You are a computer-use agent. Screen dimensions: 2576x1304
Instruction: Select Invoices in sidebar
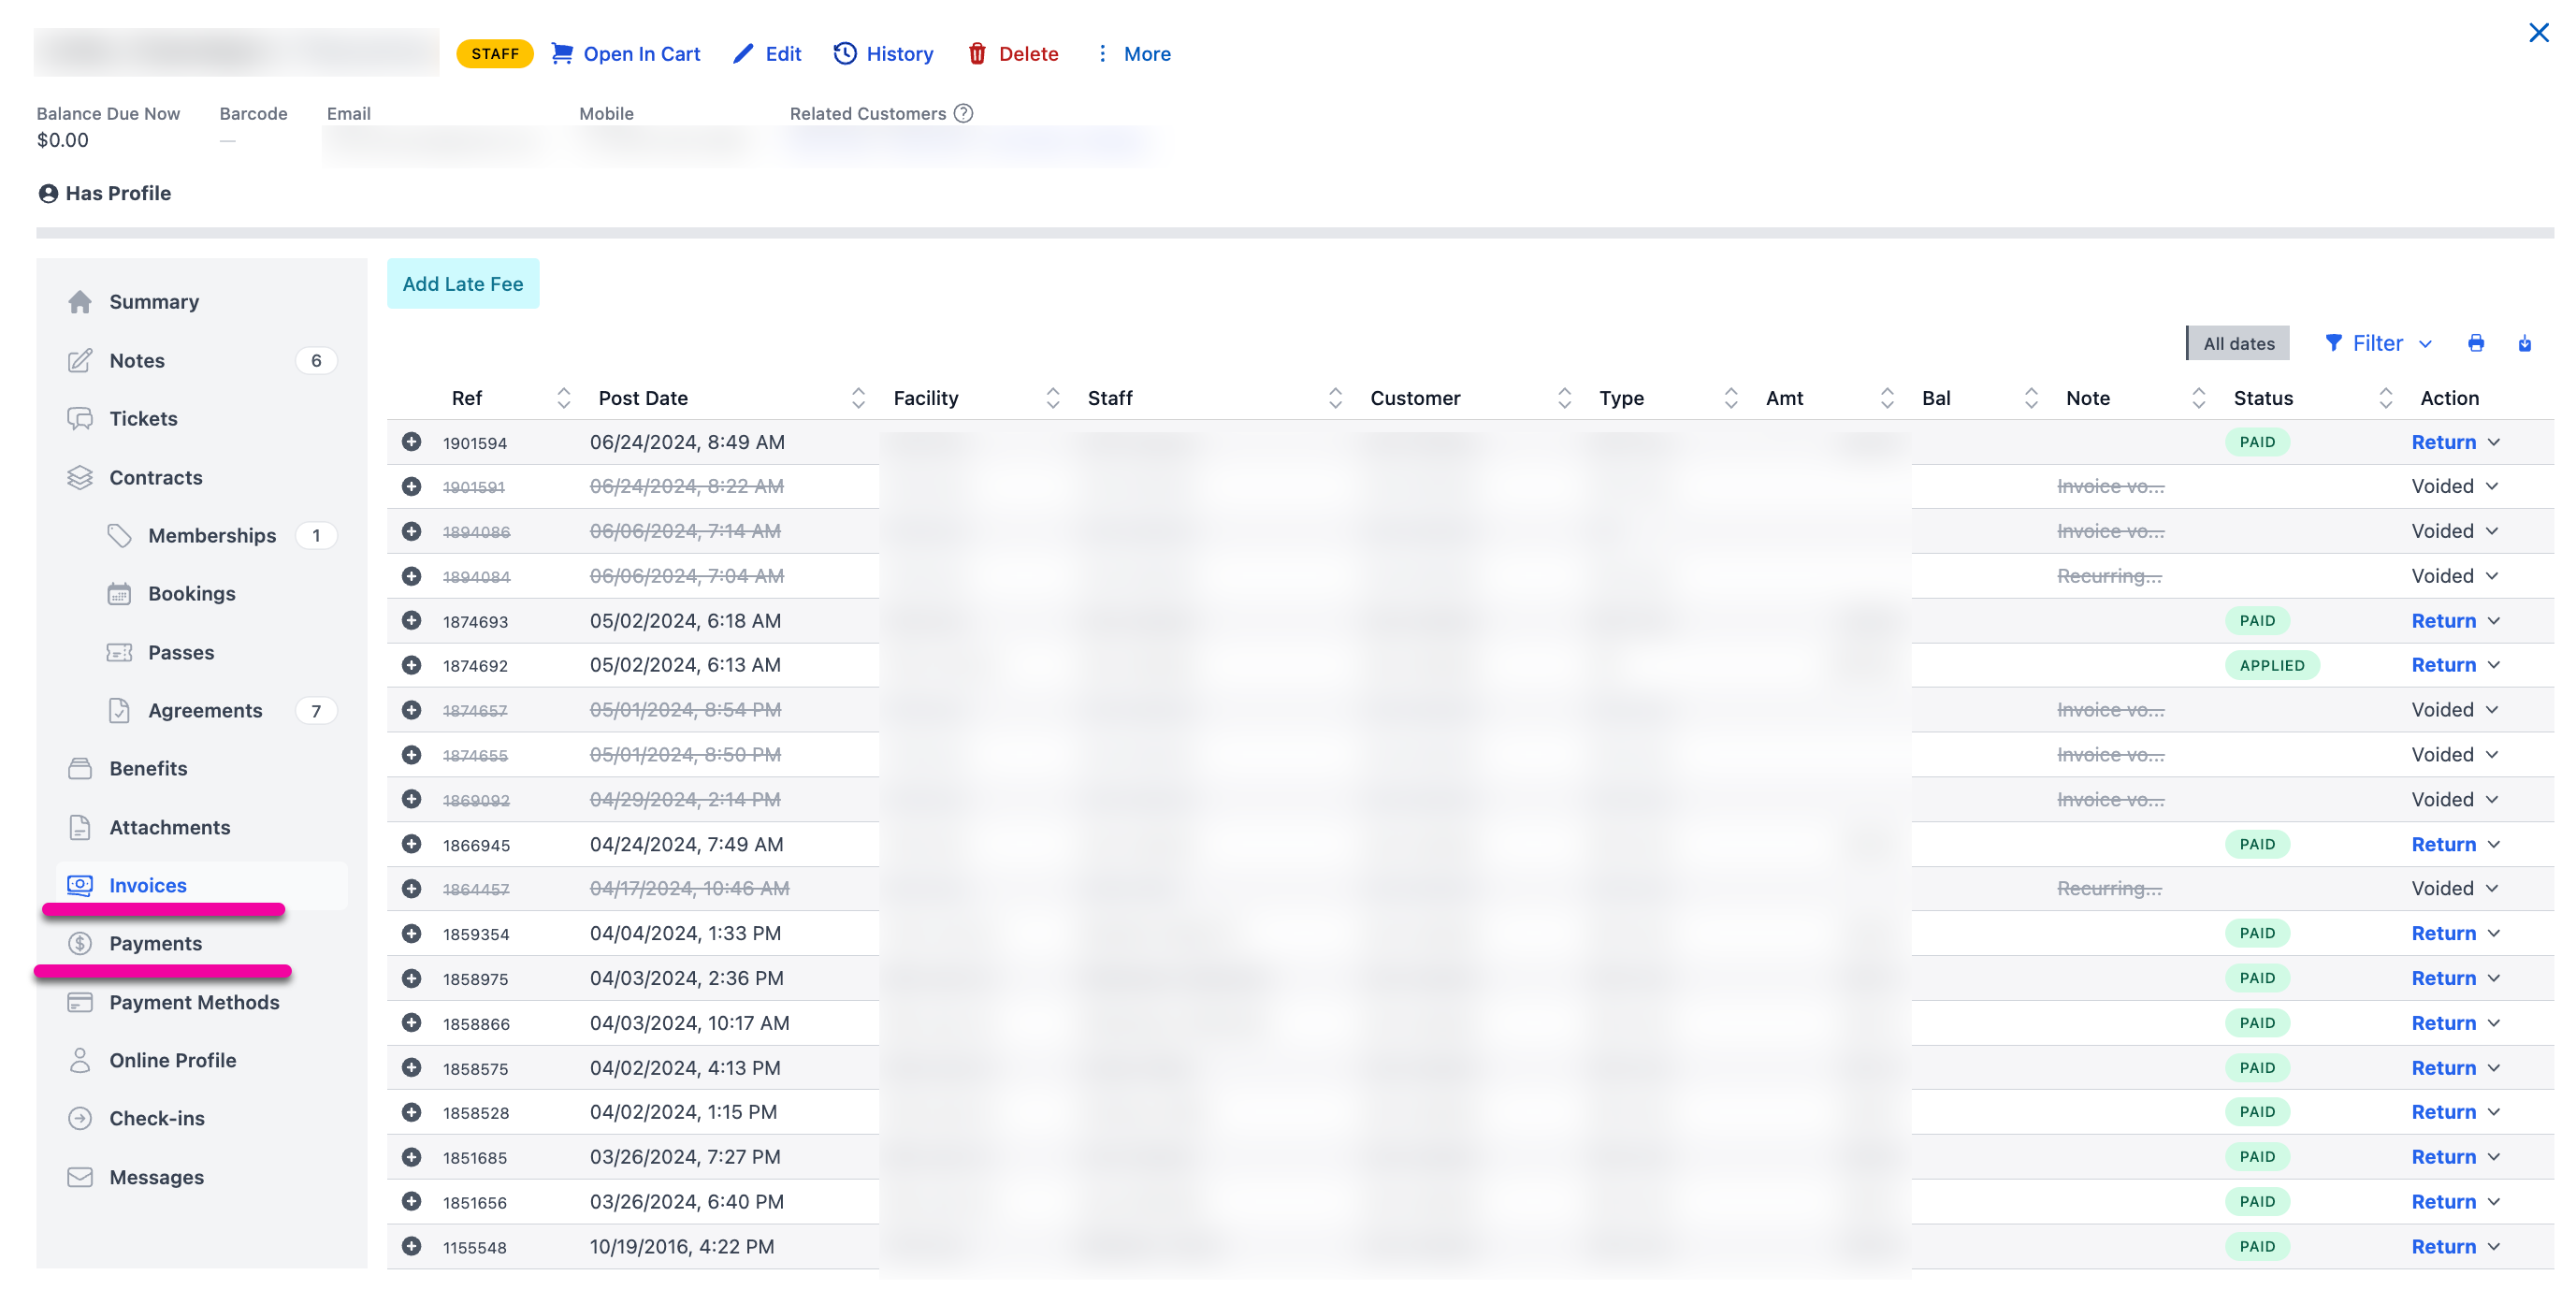click(202, 885)
